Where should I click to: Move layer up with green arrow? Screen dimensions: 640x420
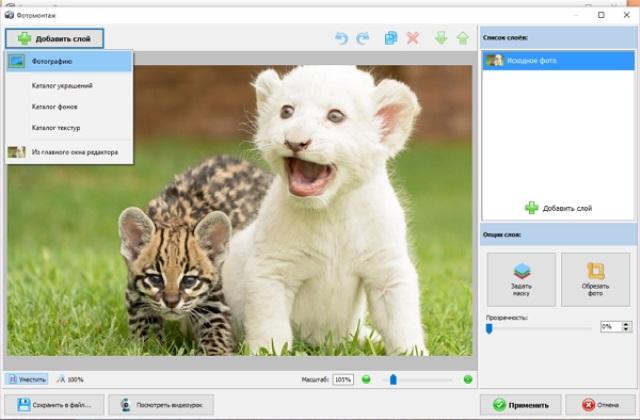[x=462, y=38]
